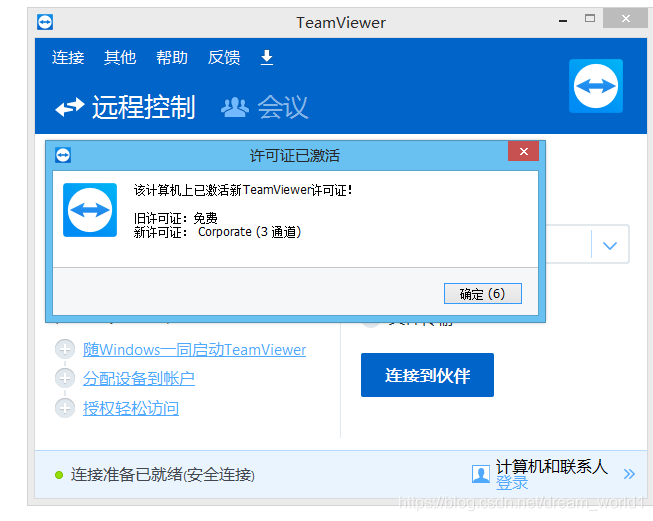Click the remote control arrows icon

tap(70, 107)
